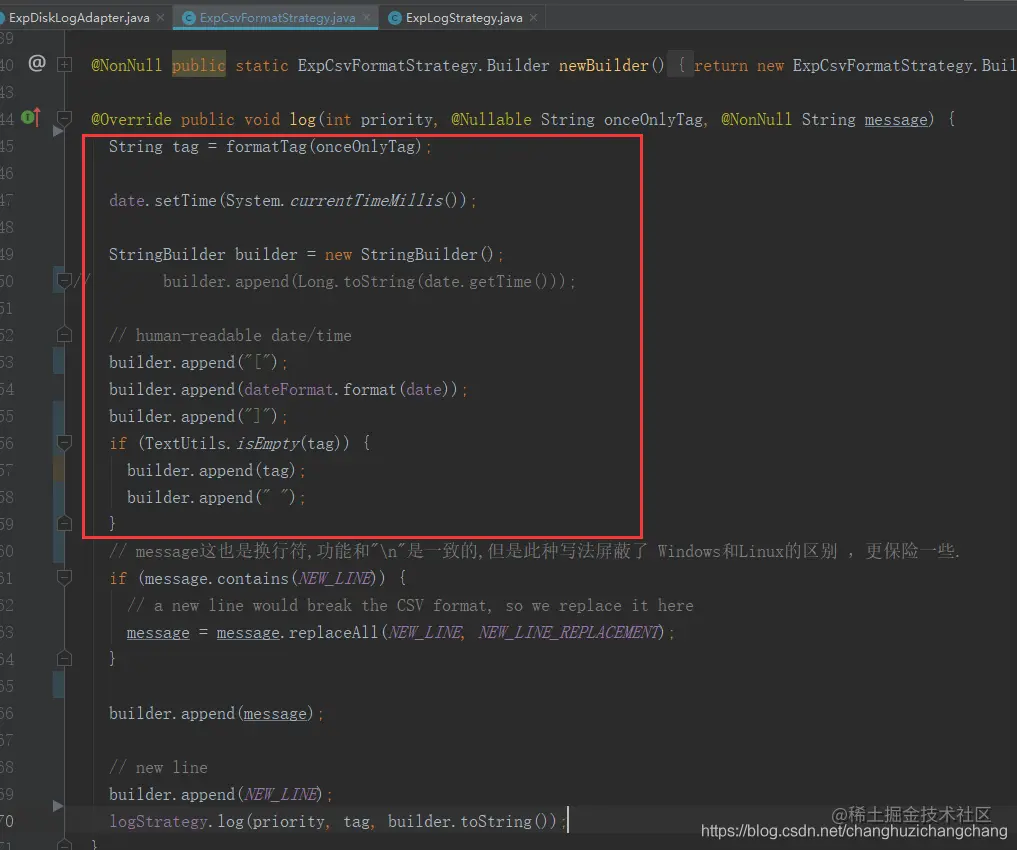Viewport: 1017px width, 850px height.
Task: Click 'logStrategy' on the last statement
Action: pyautogui.click(x=158, y=821)
